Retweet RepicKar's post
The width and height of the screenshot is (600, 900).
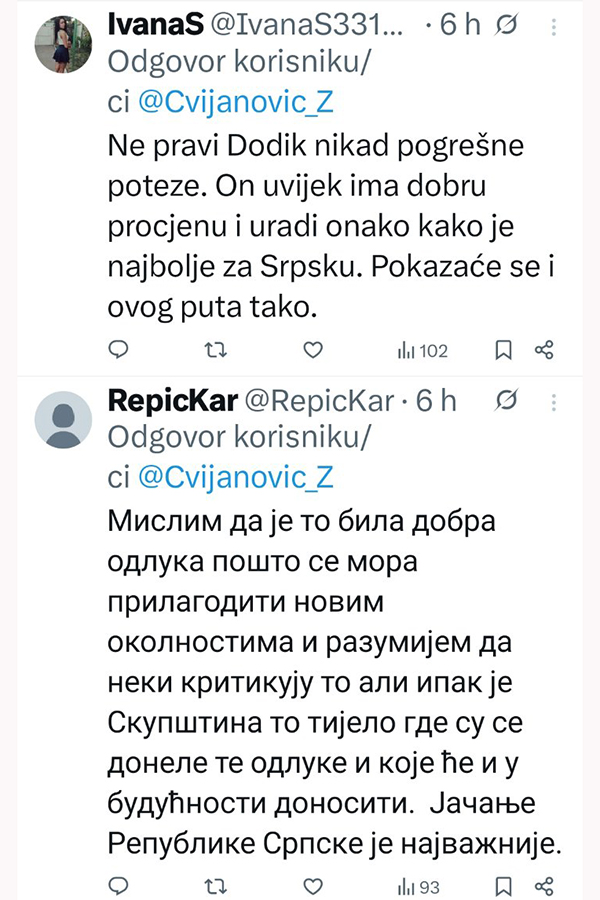pos(214,886)
